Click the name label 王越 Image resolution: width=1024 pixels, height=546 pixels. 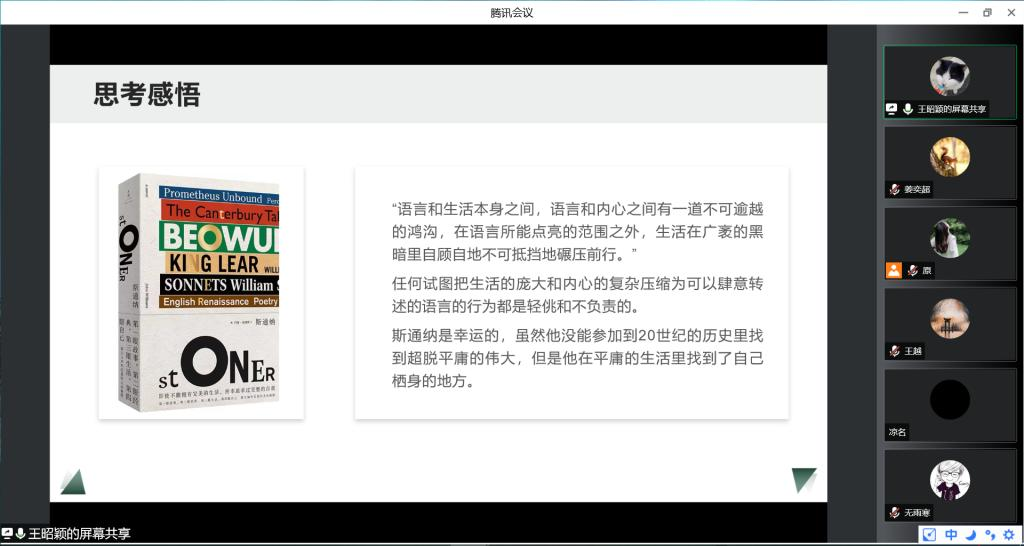pyautogui.click(x=913, y=351)
